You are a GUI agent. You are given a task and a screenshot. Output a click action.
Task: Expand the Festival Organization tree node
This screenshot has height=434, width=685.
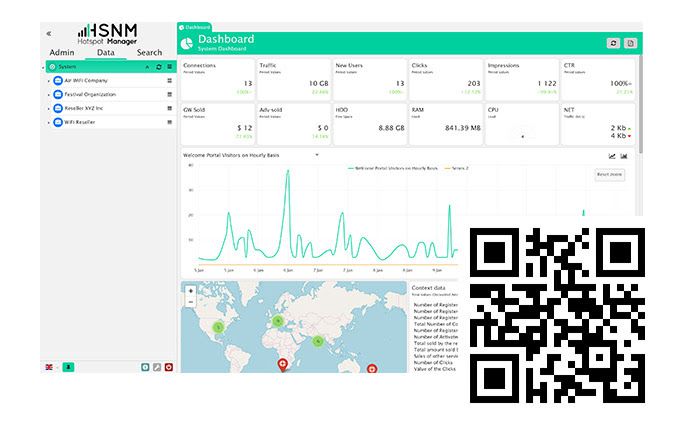[x=49, y=94]
